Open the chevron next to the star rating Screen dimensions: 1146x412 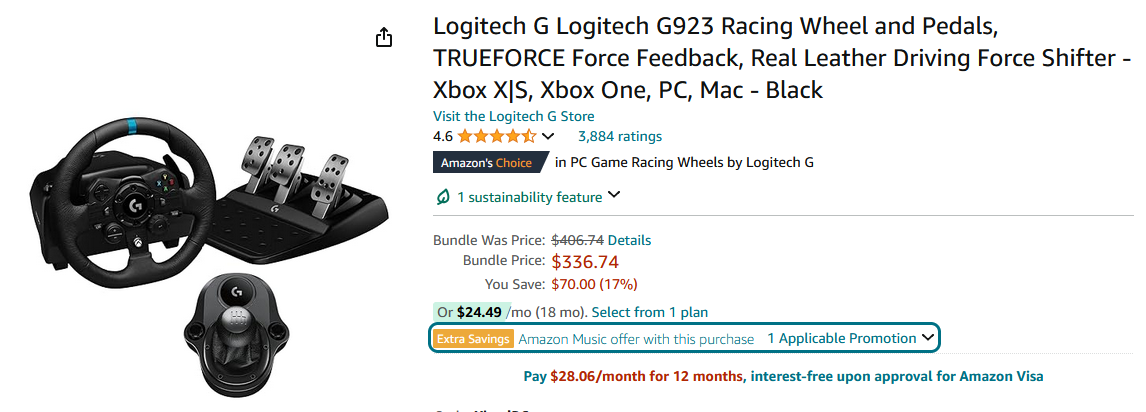tap(548, 136)
